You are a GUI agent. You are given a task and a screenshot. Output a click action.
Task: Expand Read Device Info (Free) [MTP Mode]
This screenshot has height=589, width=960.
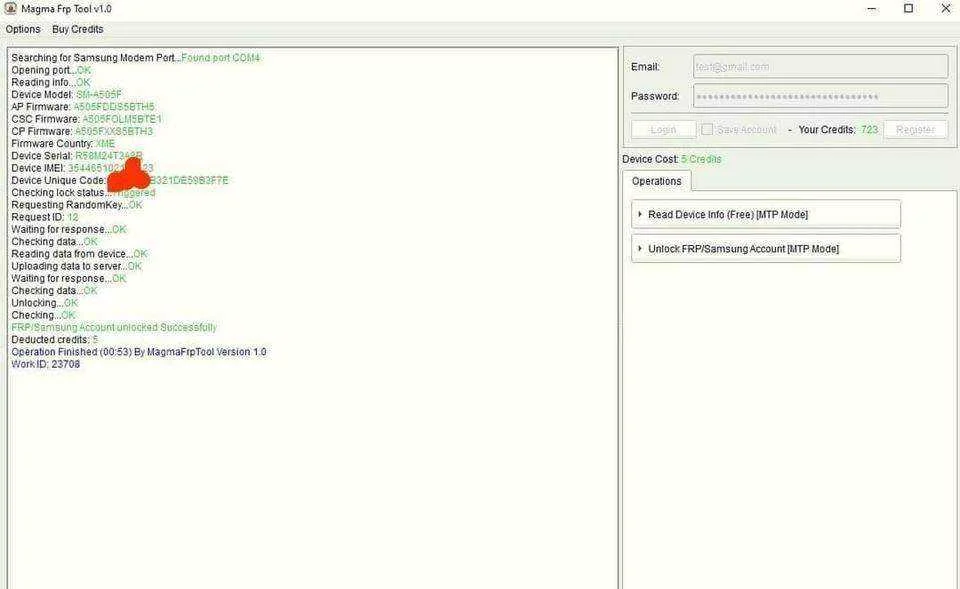point(766,214)
